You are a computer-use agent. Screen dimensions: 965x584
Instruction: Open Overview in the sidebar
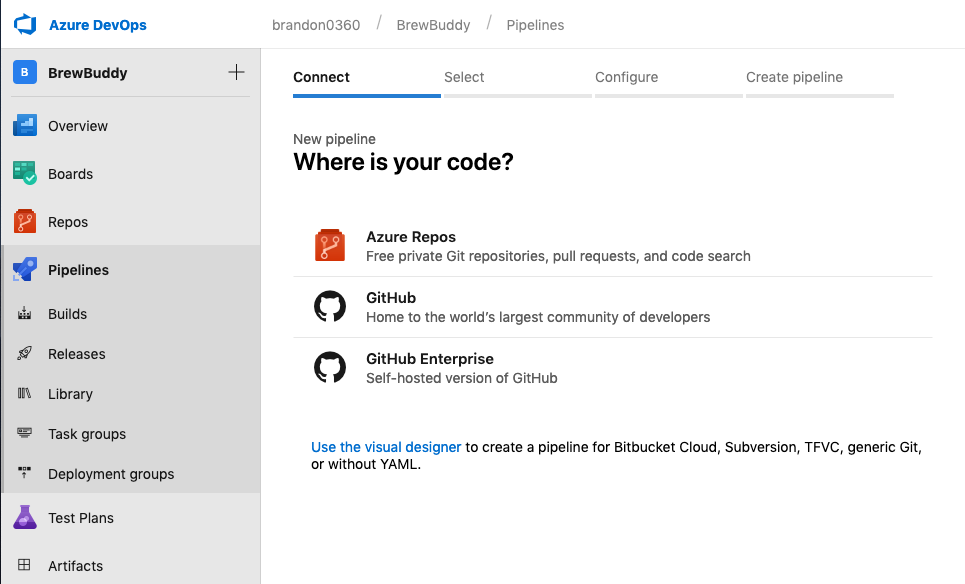click(x=78, y=126)
